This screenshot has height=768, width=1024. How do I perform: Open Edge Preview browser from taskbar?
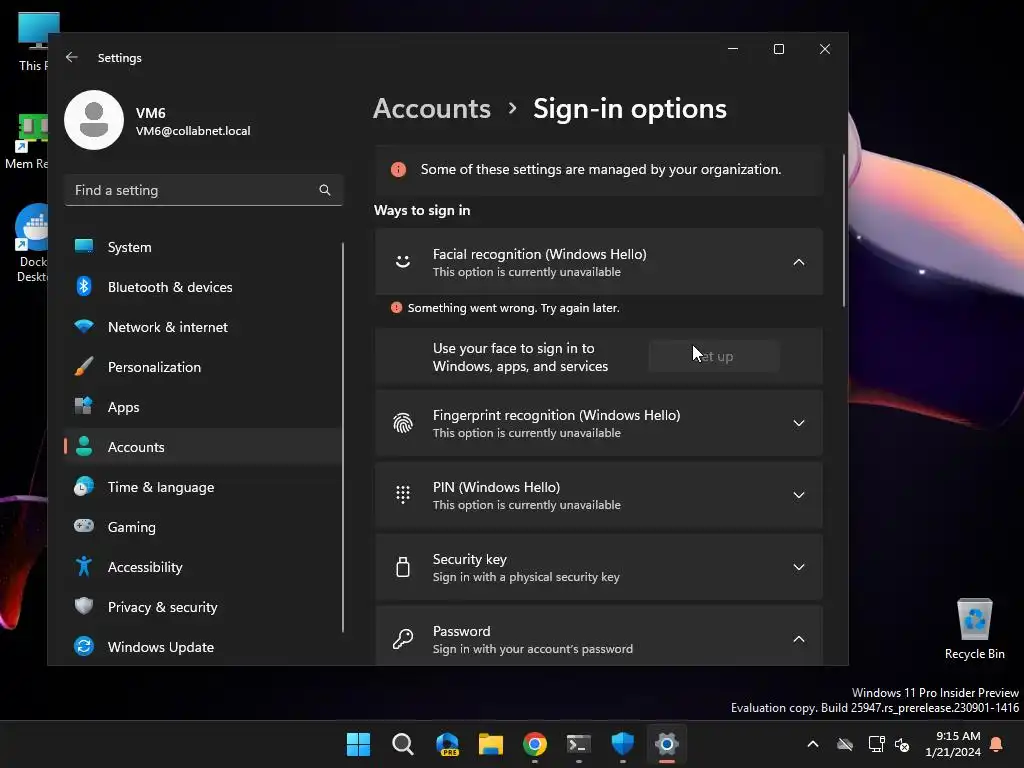point(447,744)
